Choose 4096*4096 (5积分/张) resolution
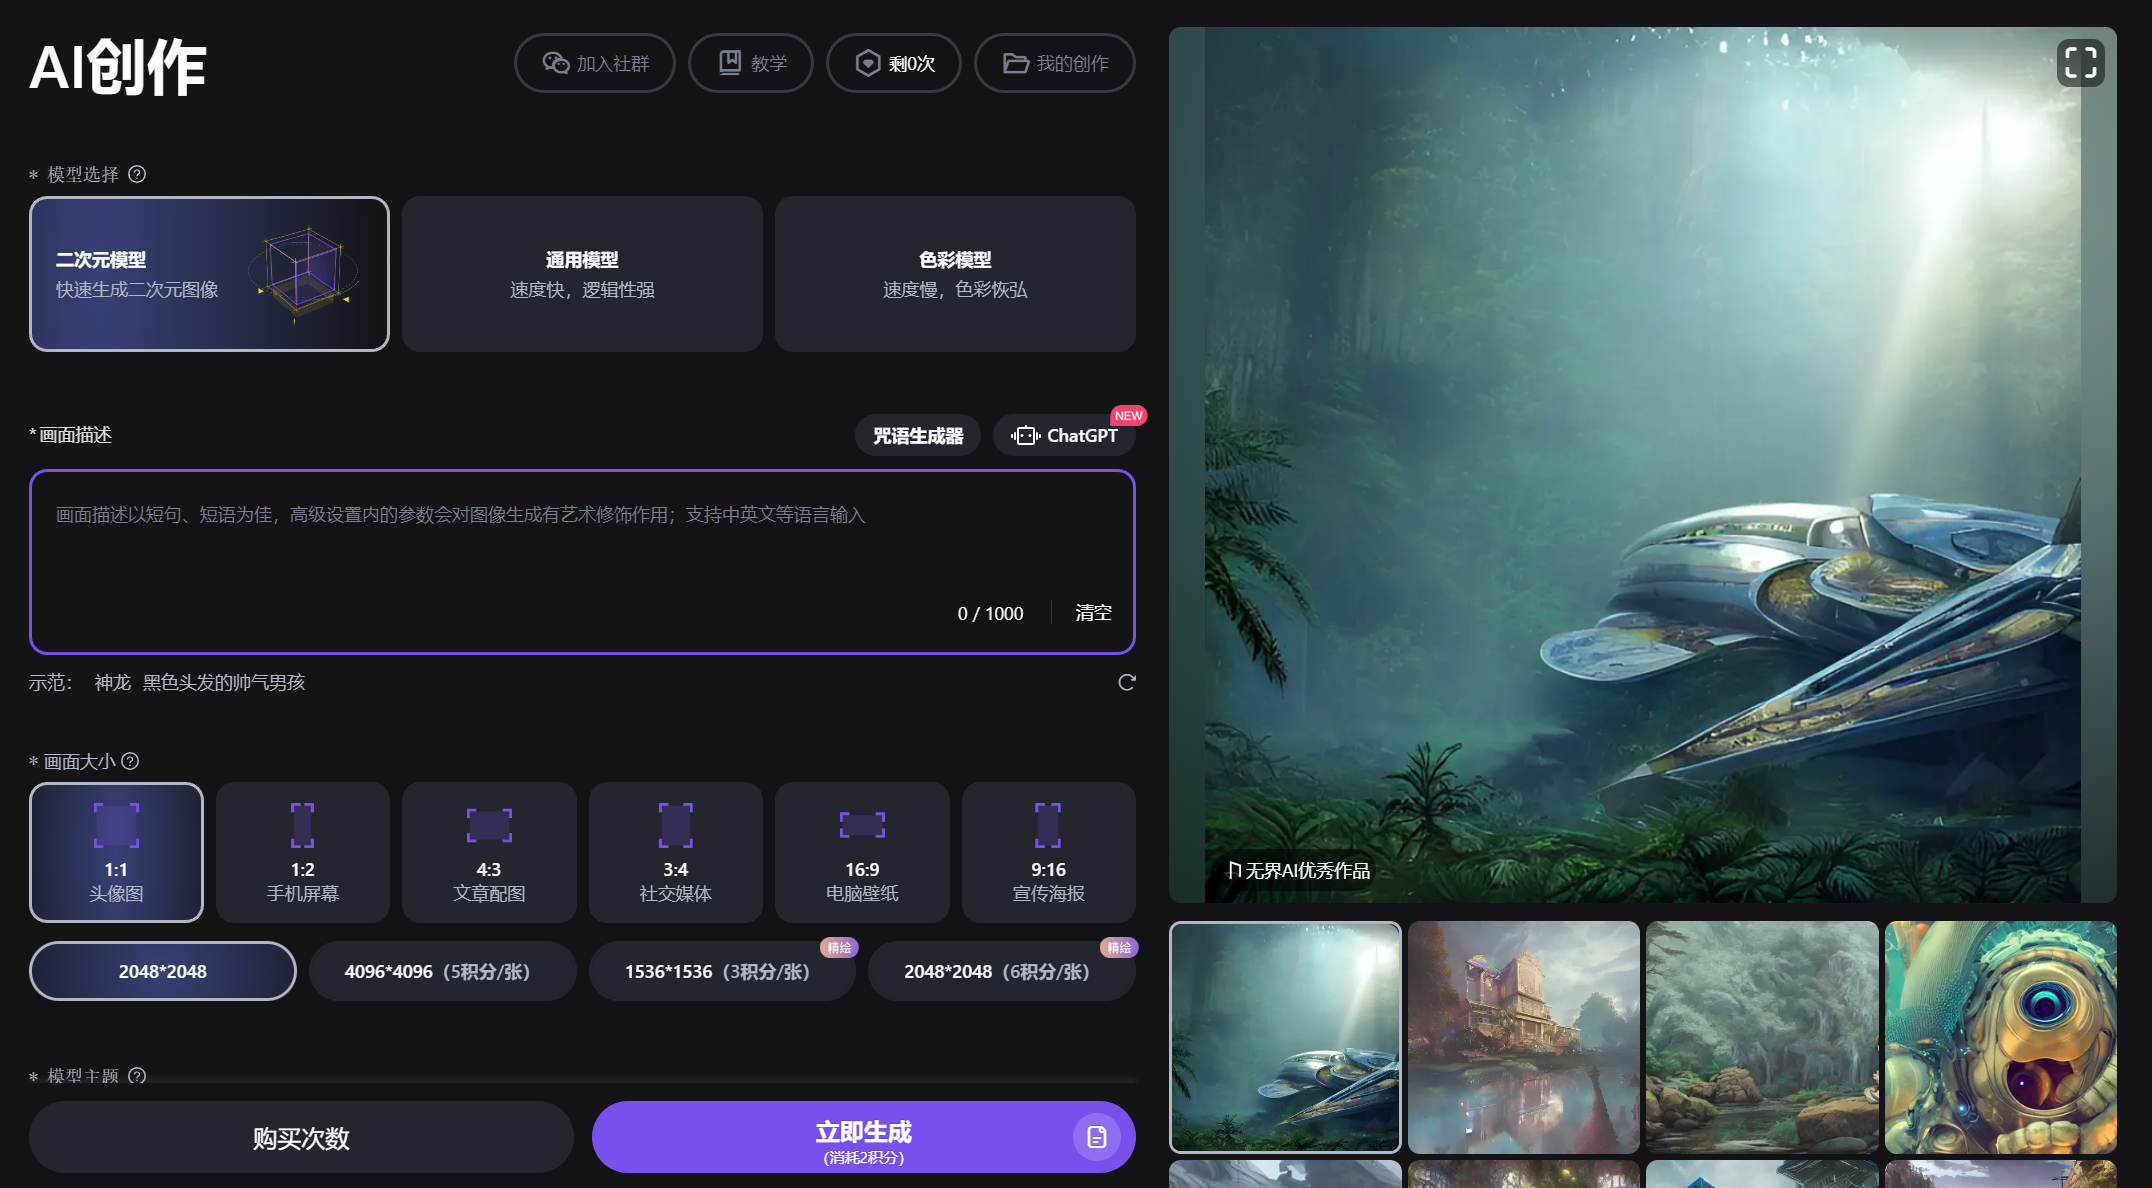 (443, 971)
